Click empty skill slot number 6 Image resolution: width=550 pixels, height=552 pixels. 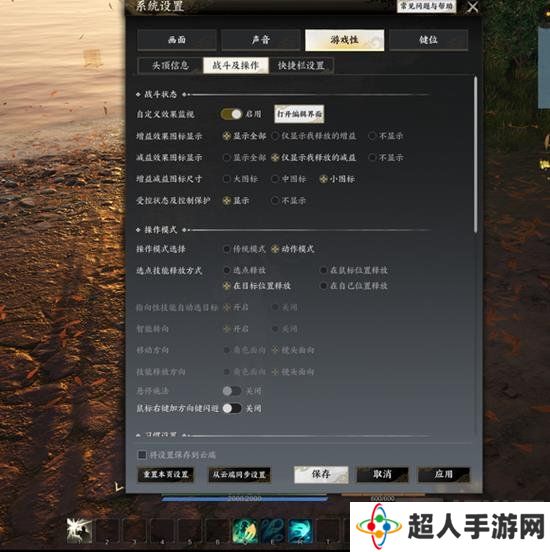coord(217,531)
